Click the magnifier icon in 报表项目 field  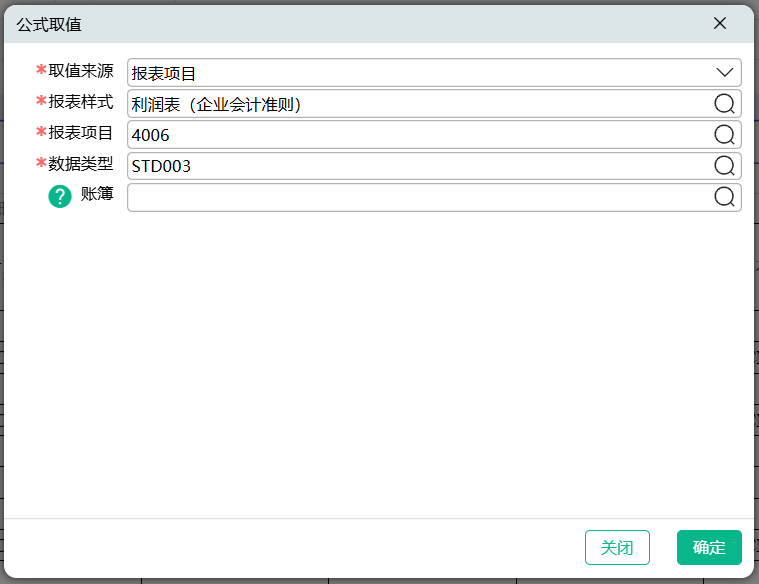(724, 135)
